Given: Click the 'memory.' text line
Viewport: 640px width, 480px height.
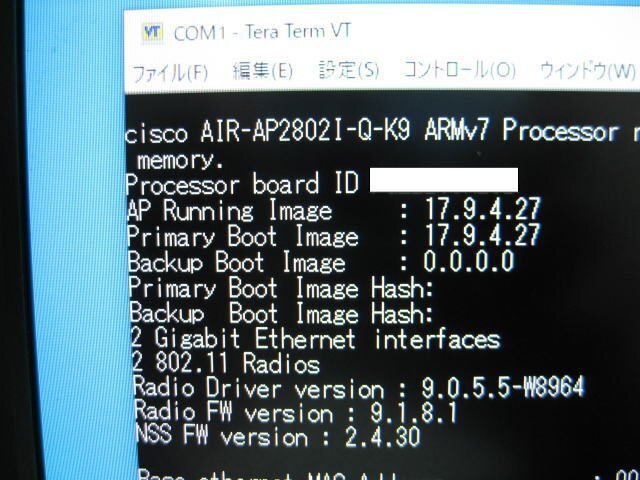Looking at the screenshot, I should click(180, 161).
